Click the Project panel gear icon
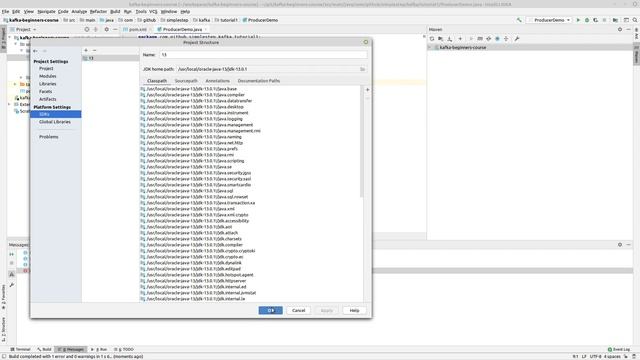Viewport: 640px width, 360px height. tap(107, 29)
